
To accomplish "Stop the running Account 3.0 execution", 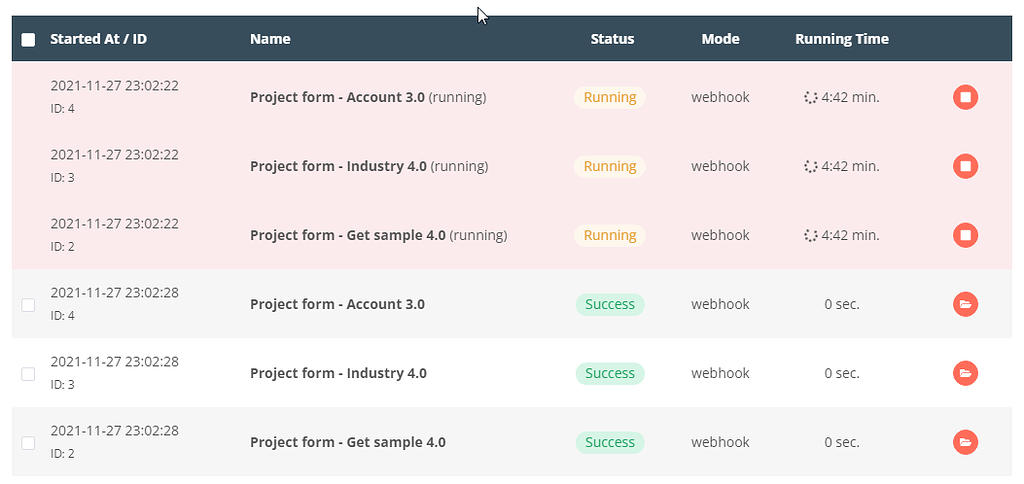I will (965, 97).
